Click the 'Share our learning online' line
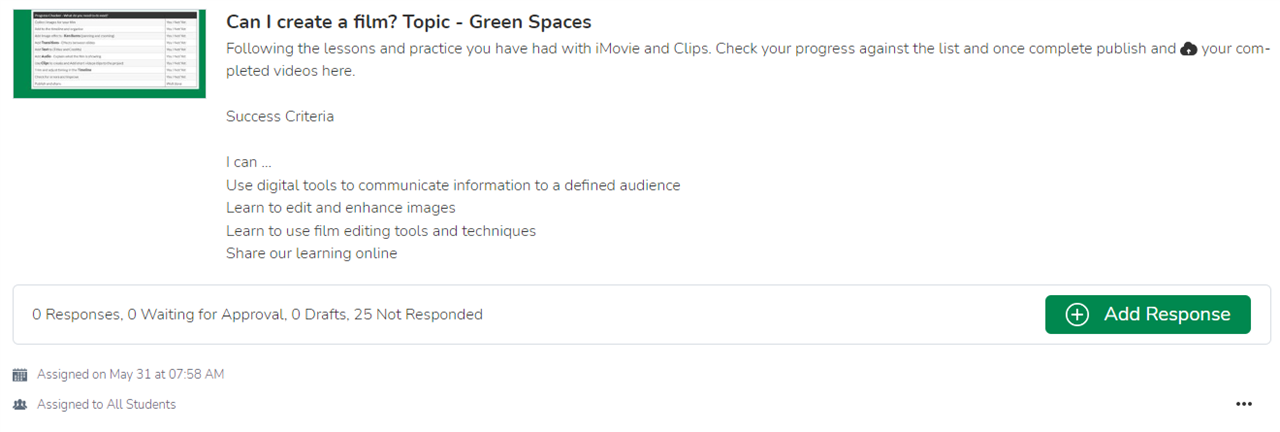The image size is (1280, 432). 312,254
